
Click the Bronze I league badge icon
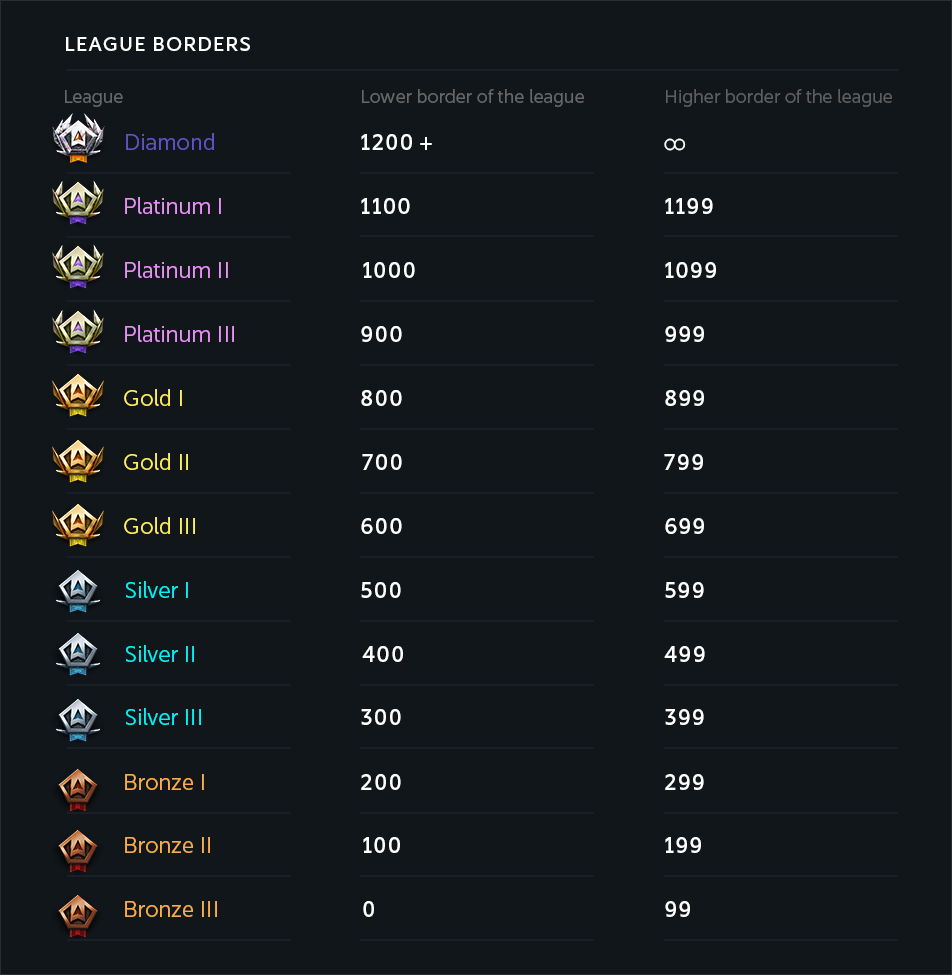pos(78,782)
